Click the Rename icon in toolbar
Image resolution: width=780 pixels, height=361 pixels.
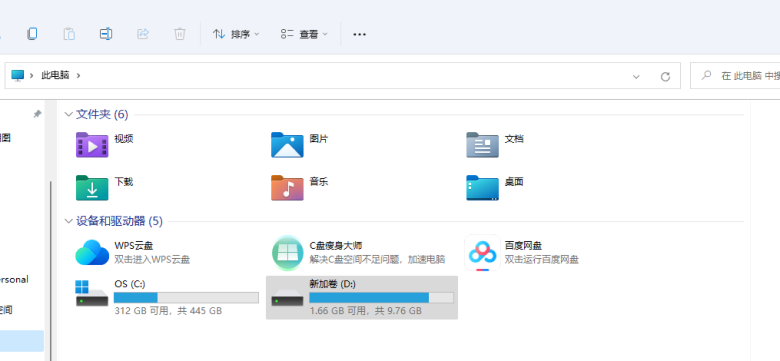106,34
